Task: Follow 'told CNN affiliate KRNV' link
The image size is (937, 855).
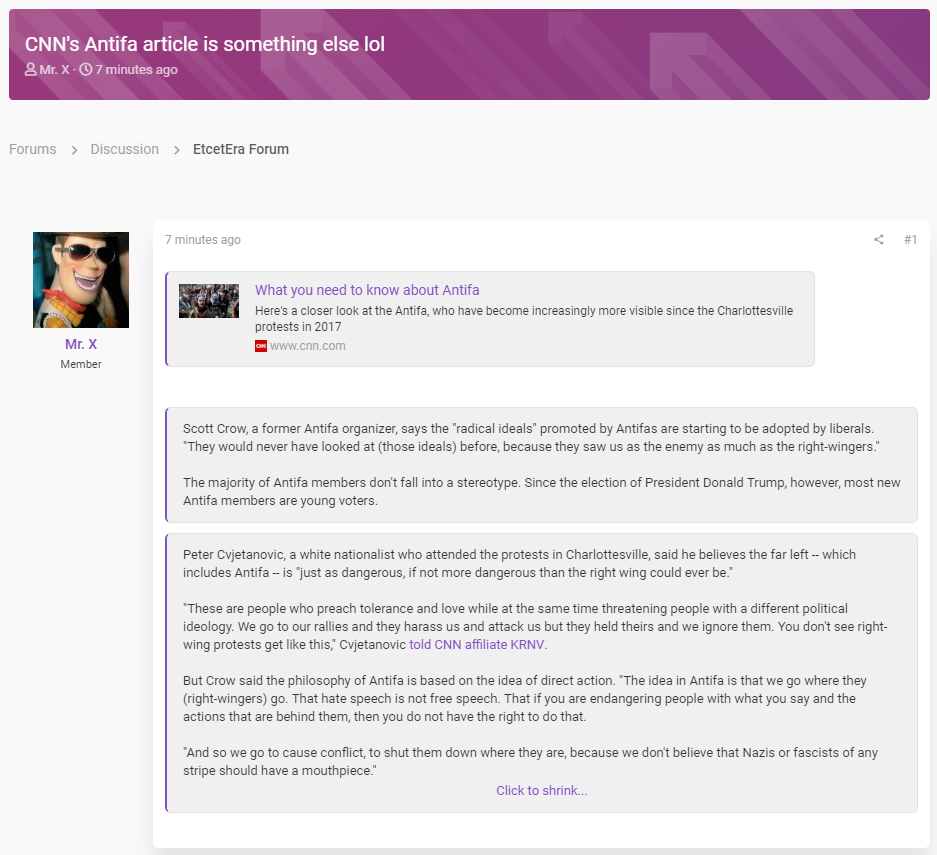Action: [476, 645]
